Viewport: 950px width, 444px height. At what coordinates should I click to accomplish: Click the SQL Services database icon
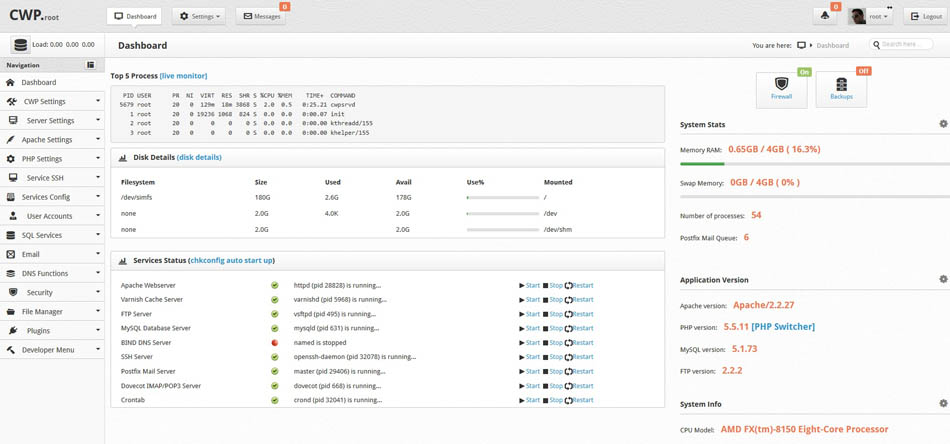point(10,235)
